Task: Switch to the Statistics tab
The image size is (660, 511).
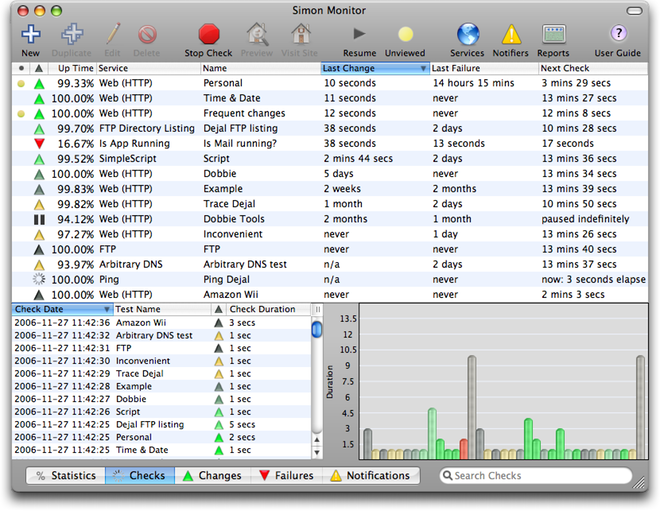Action: coord(66,475)
